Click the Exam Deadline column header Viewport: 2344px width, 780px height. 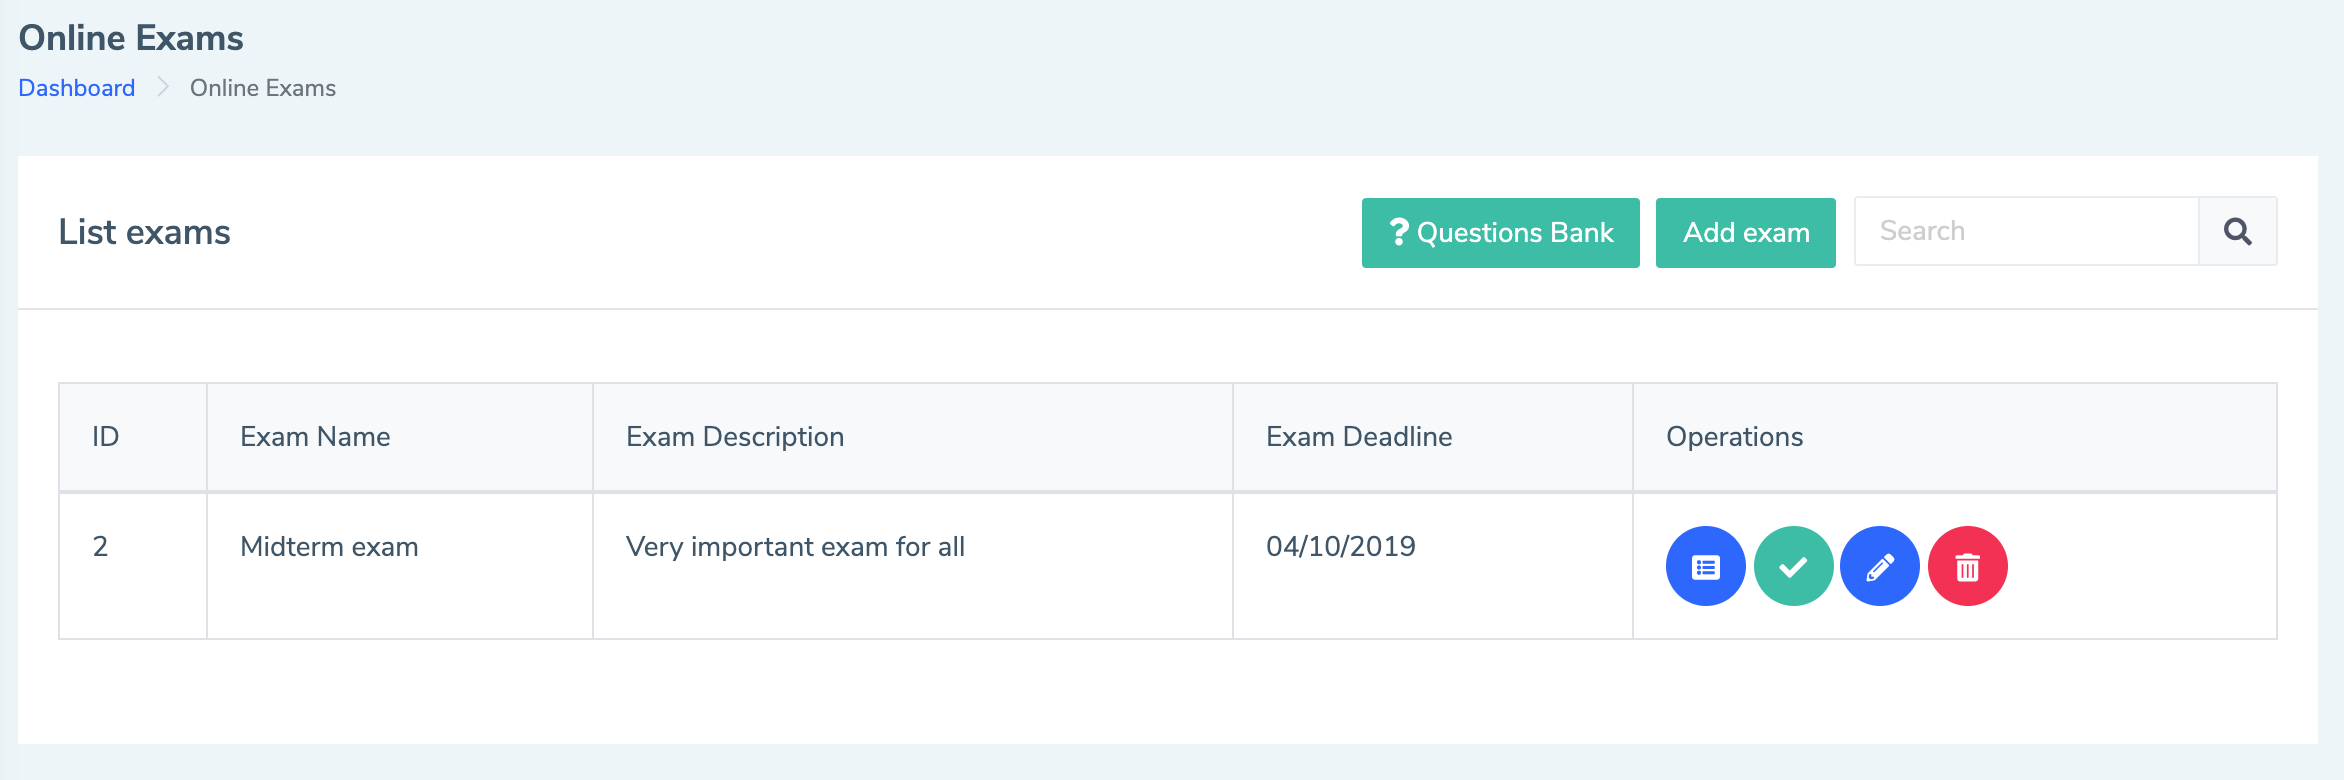click(1359, 437)
